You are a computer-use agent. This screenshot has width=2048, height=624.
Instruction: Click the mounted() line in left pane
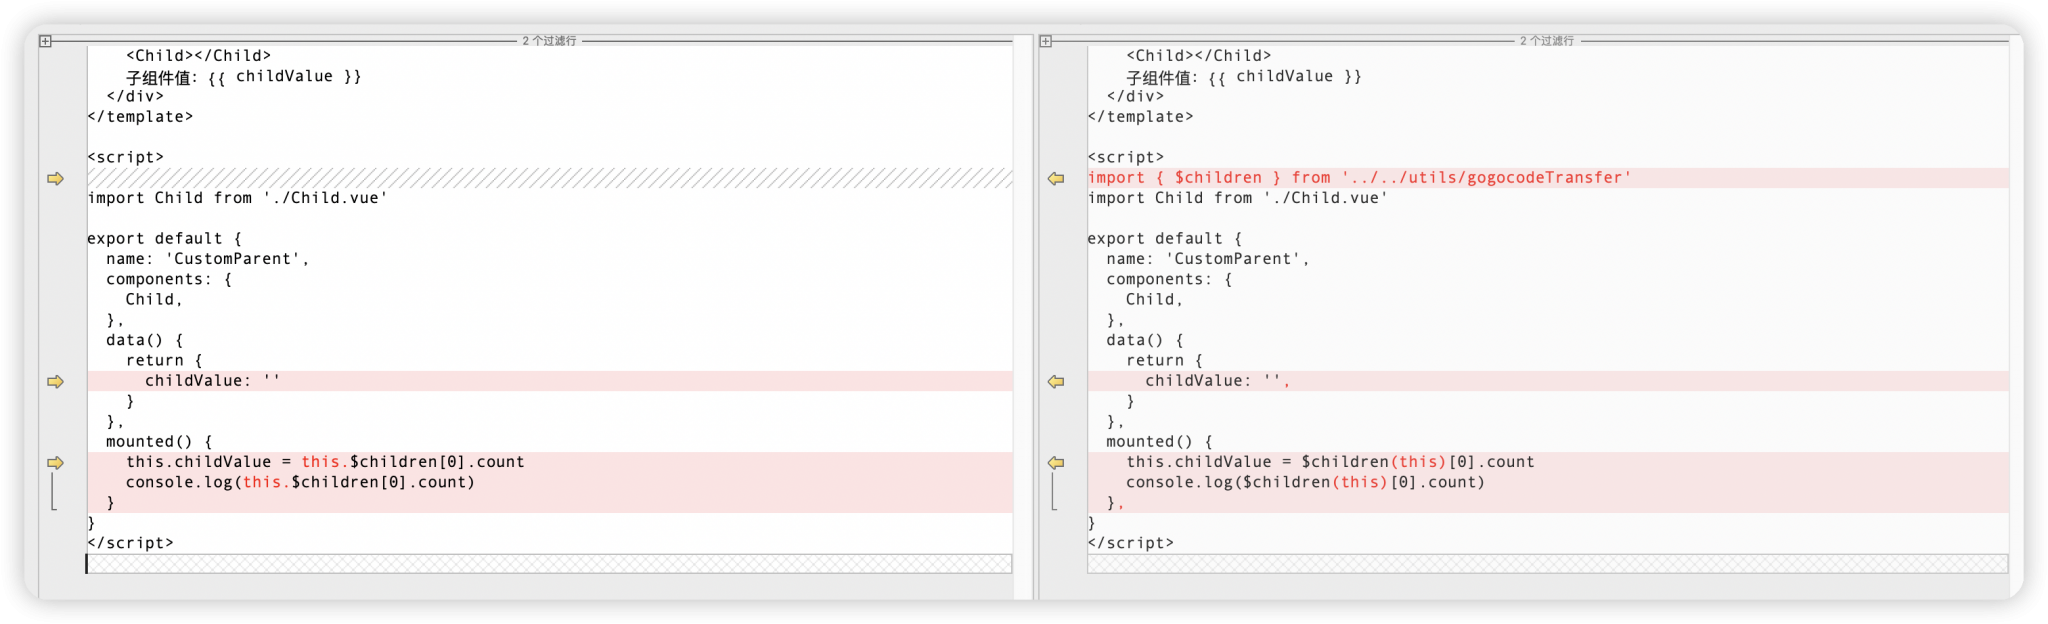[x=159, y=442]
